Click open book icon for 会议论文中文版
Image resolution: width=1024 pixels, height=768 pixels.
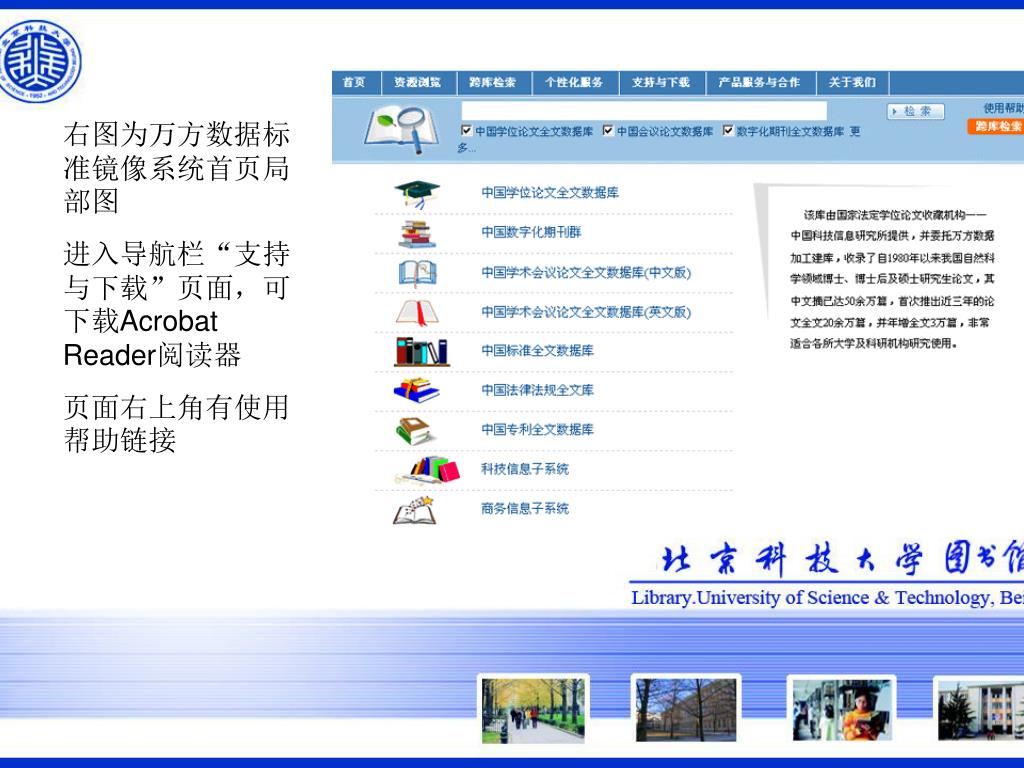click(x=417, y=273)
